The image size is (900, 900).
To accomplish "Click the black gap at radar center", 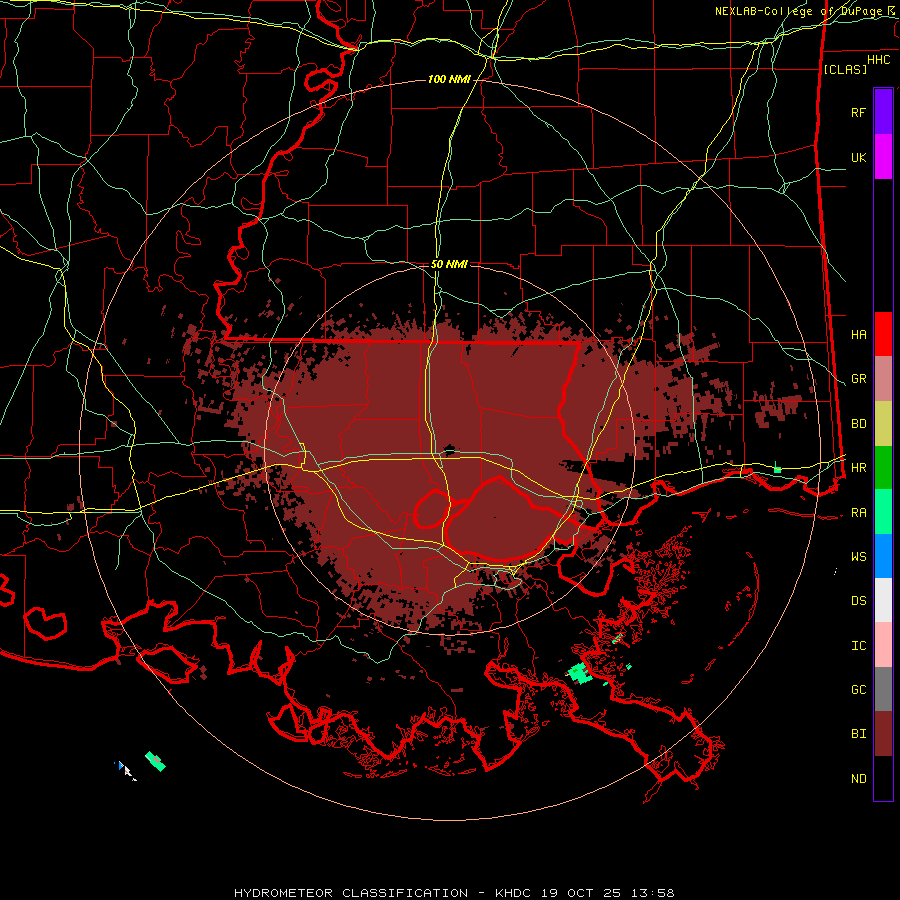I will pos(449,448).
